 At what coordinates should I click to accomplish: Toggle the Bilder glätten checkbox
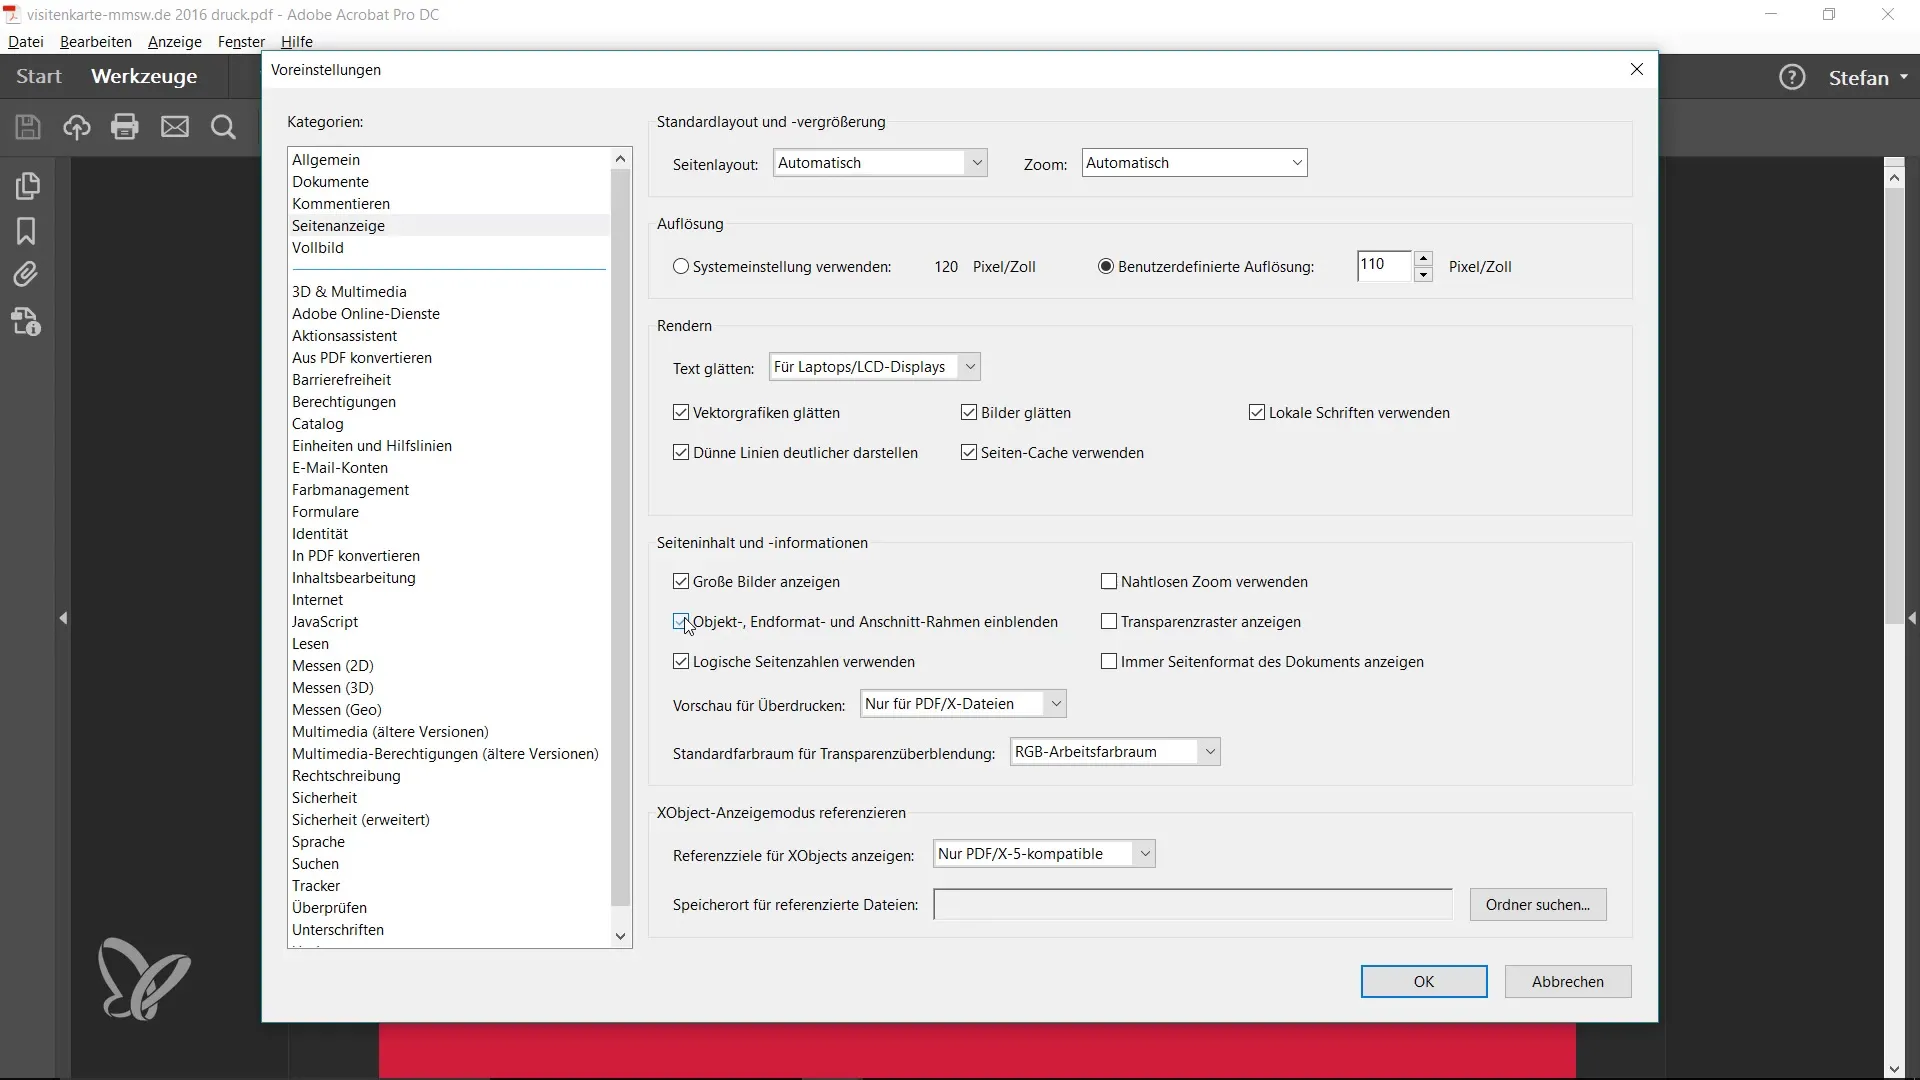[969, 413]
